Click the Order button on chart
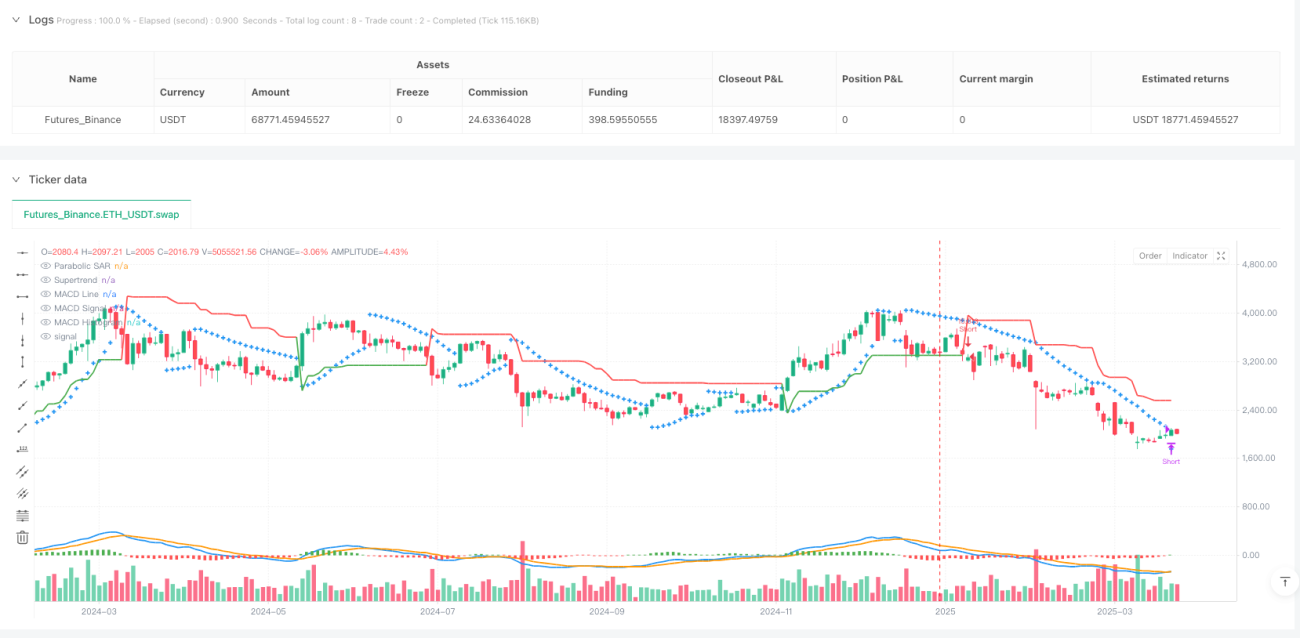 1150,256
